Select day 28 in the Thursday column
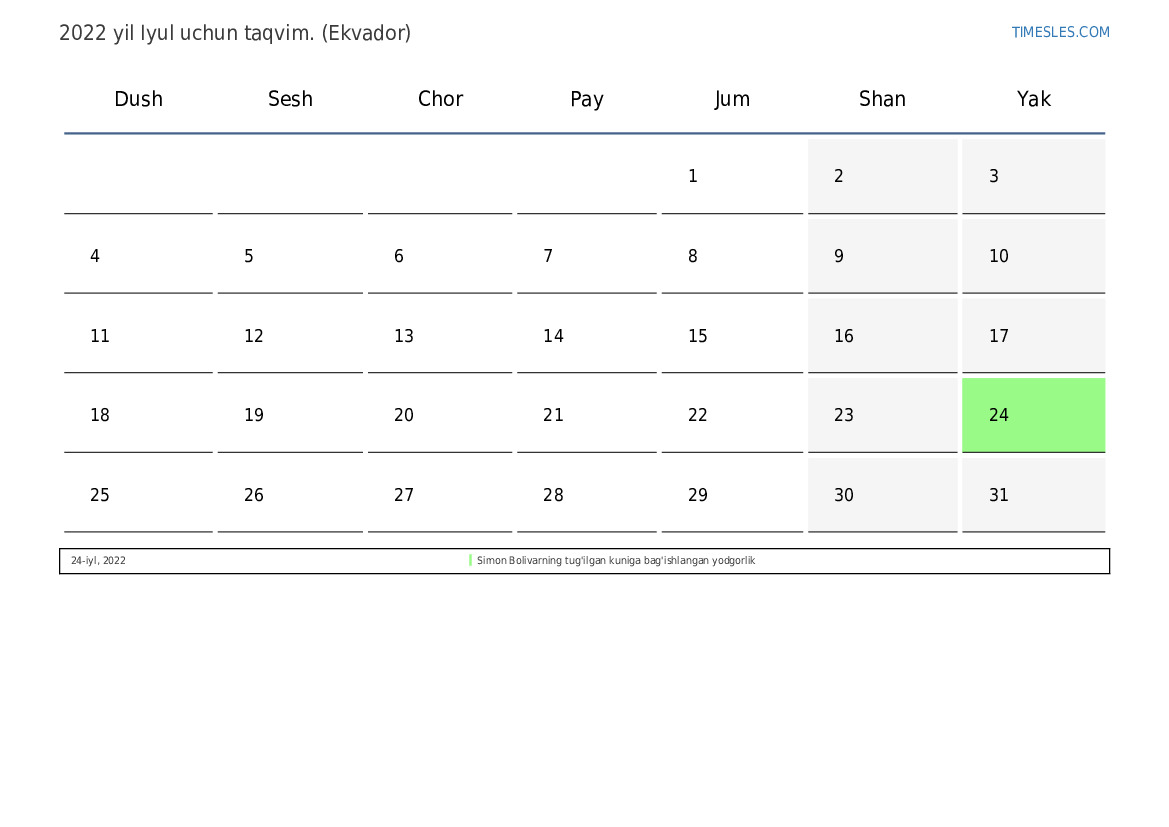Screen dimensions: 1169x827 [586, 495]
